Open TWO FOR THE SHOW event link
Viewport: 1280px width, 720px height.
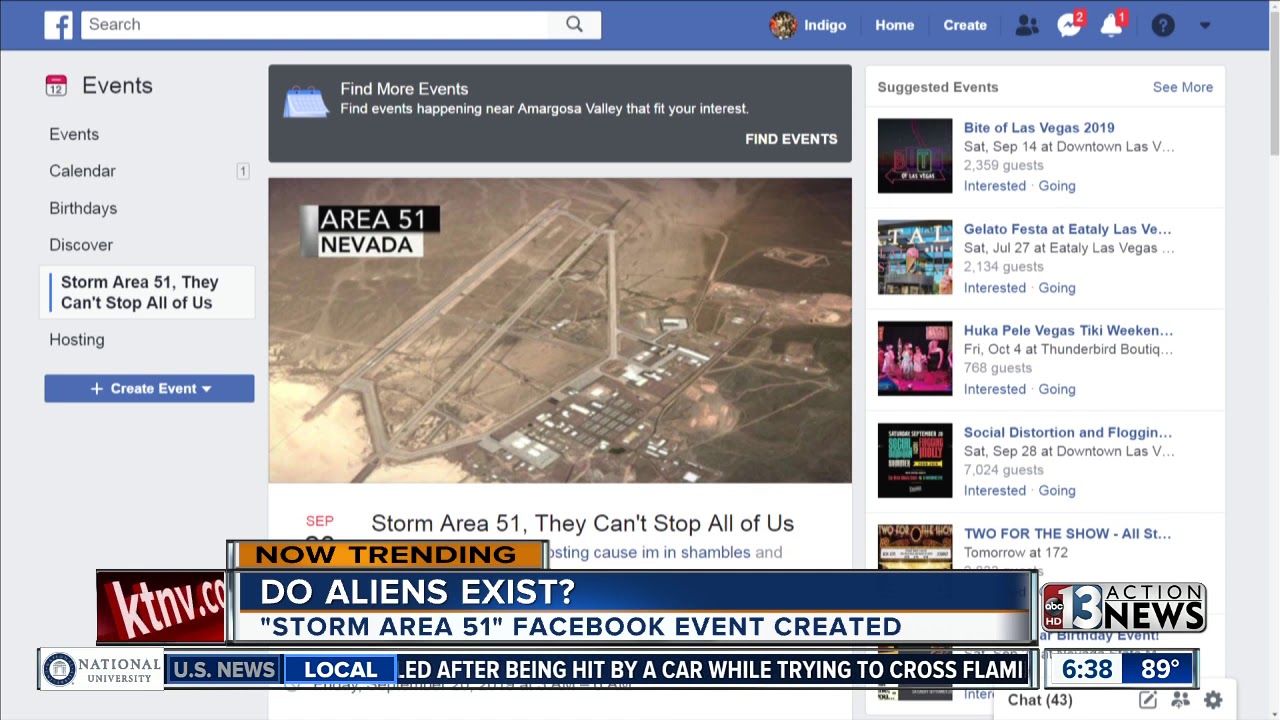1067,534
